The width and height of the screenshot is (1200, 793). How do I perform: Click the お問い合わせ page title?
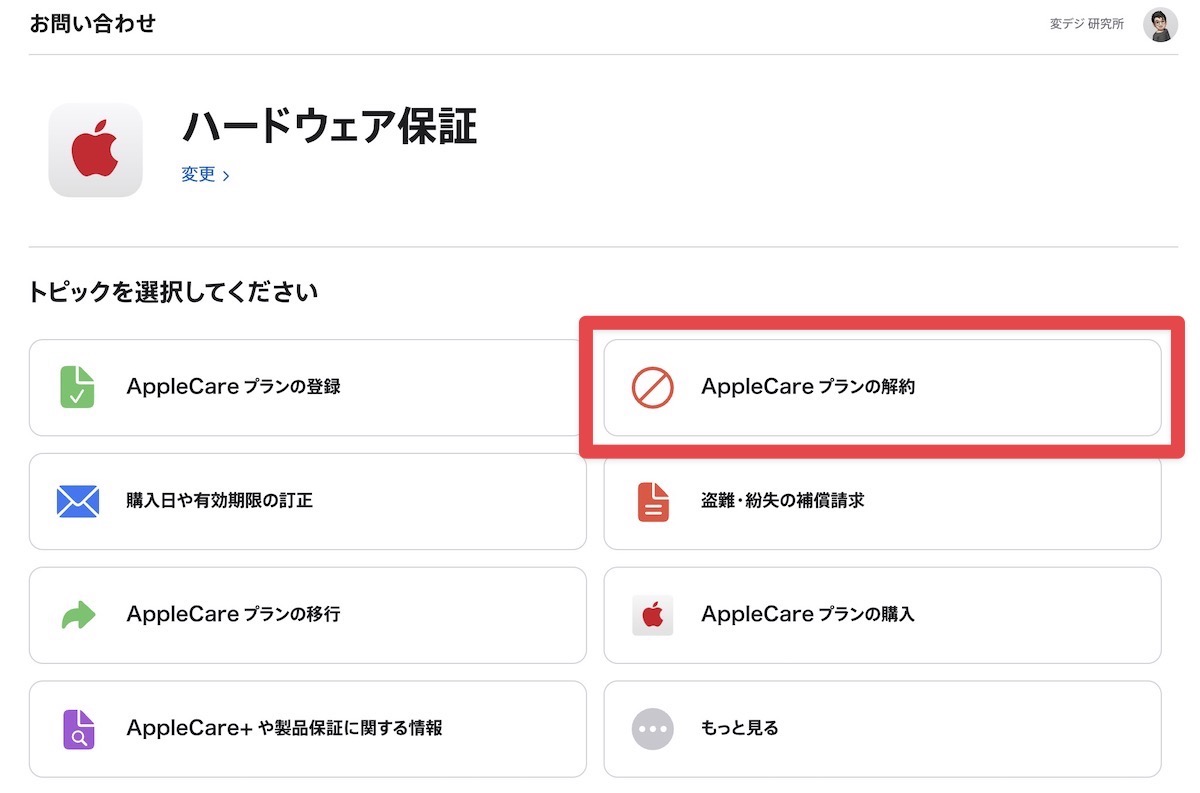(x=93, y=23)
